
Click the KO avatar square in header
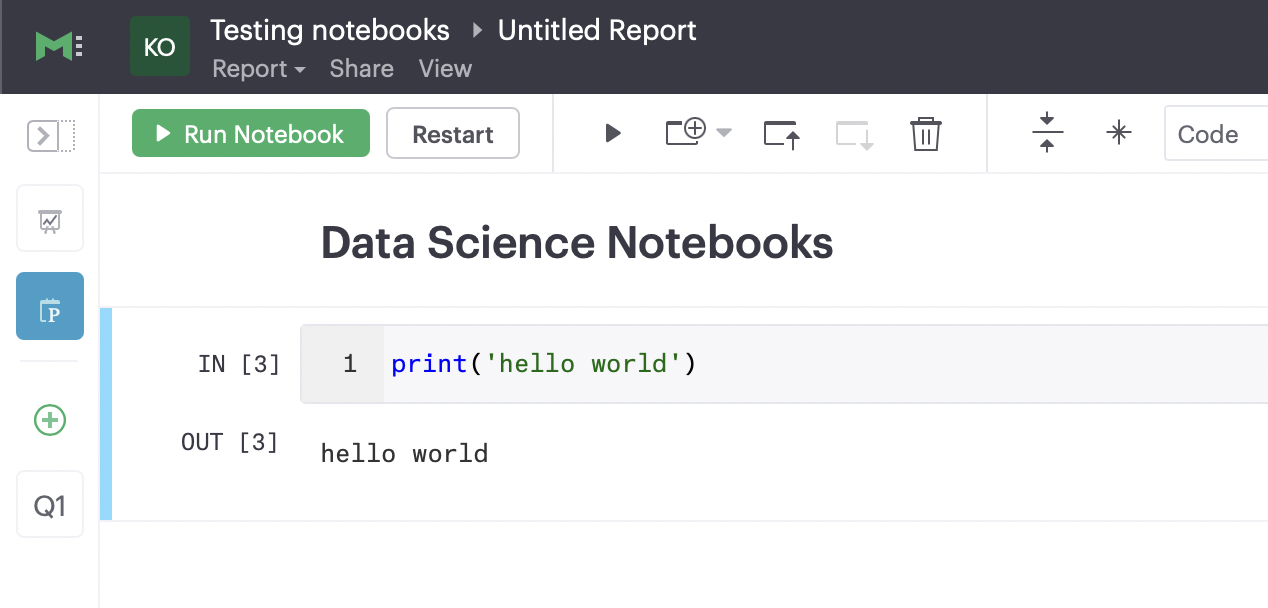point(160,46)
